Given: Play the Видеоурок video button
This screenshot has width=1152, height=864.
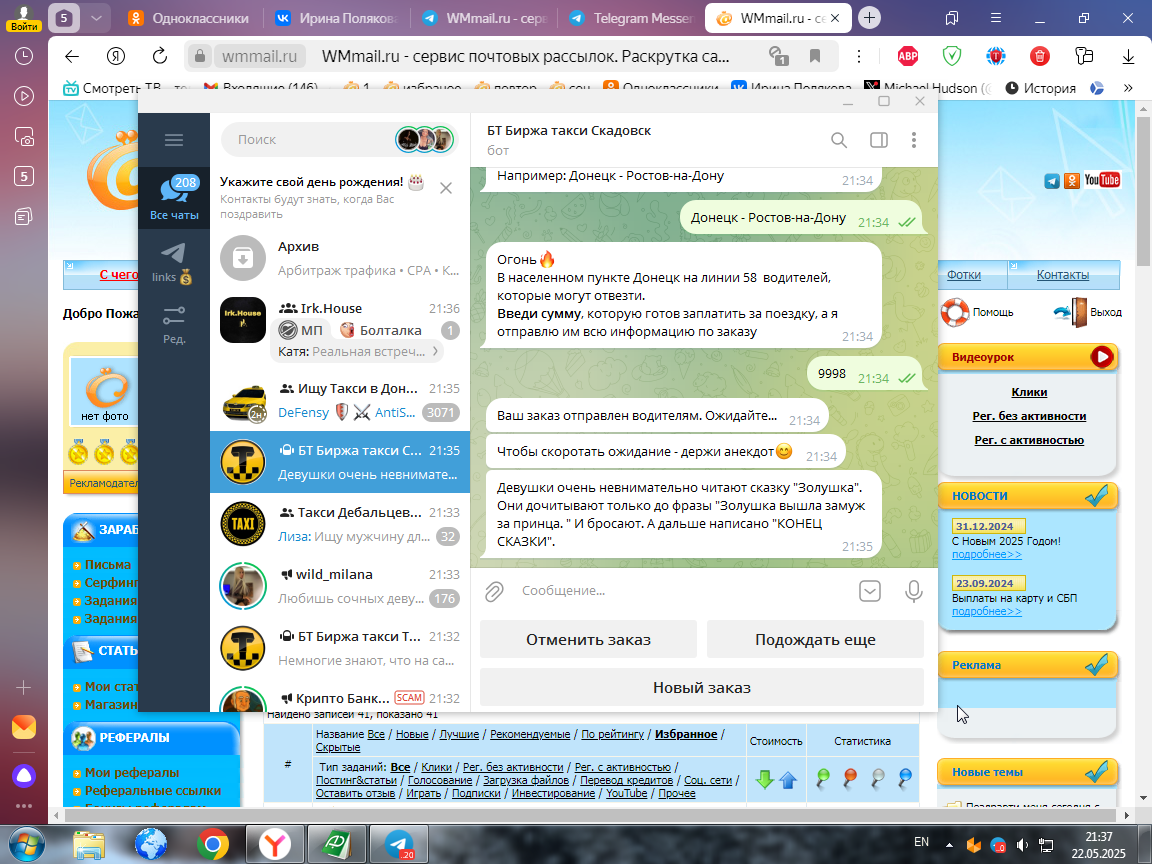Looking at the screenshot, I should [1101, 357].
